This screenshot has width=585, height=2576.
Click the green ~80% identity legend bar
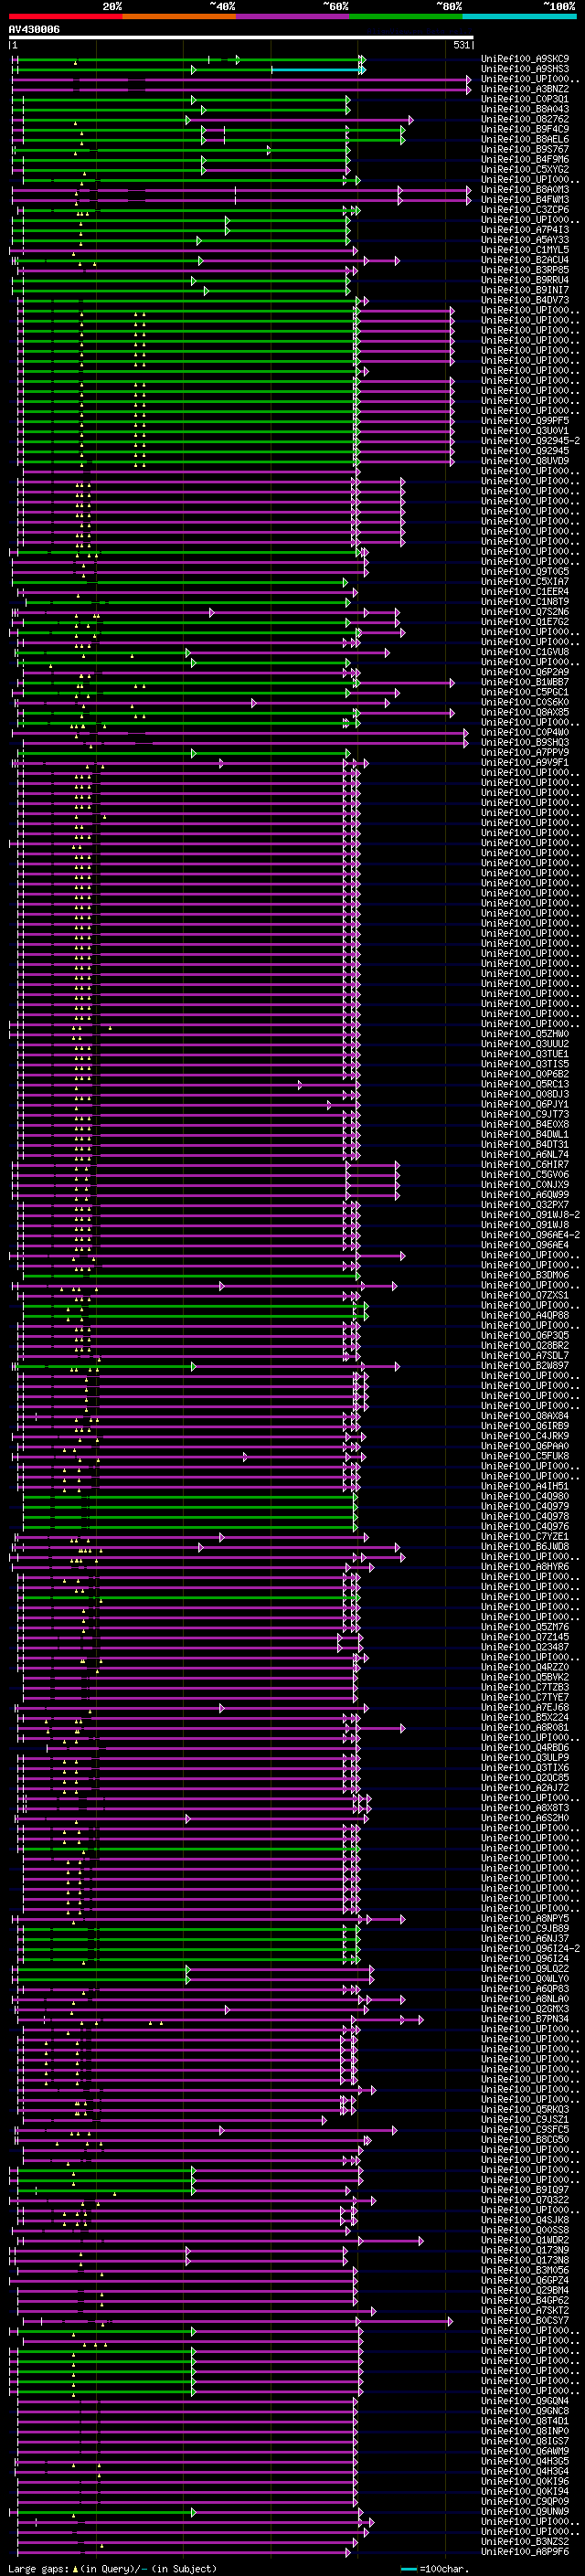pyautogui.click(x=406, y=16)
